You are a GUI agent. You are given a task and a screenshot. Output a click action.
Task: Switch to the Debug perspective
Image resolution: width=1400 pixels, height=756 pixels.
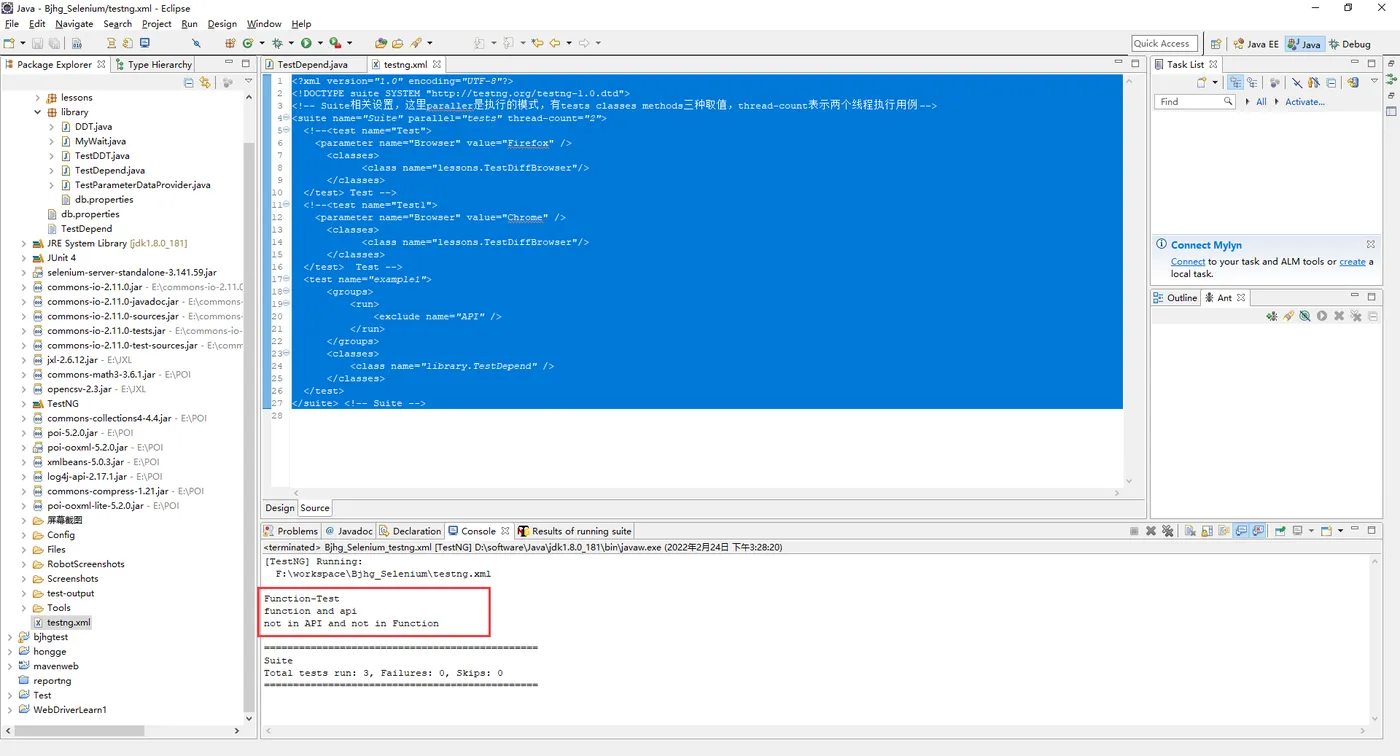(x=1350, y=44)
